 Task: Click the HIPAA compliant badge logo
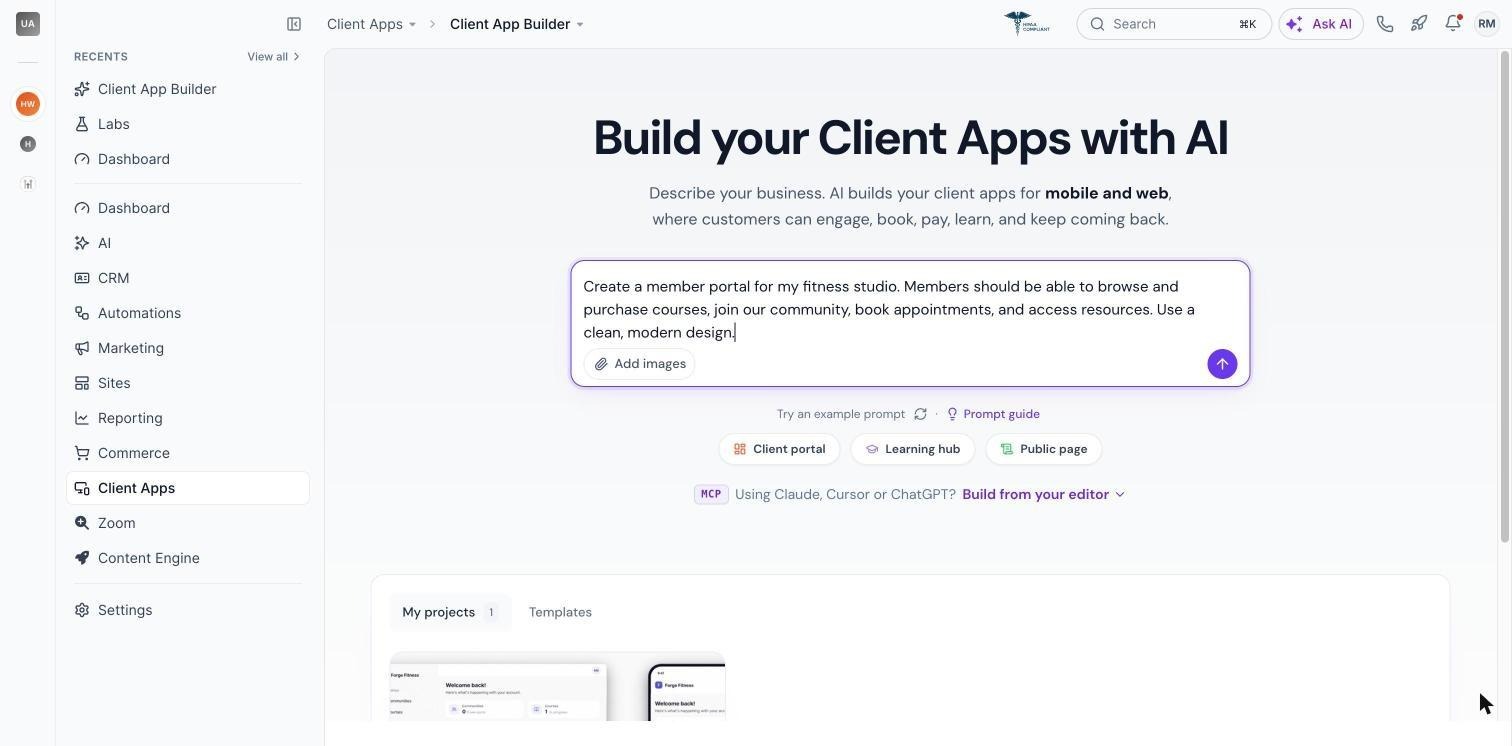pyautogui.click(x=1027, y=24)
